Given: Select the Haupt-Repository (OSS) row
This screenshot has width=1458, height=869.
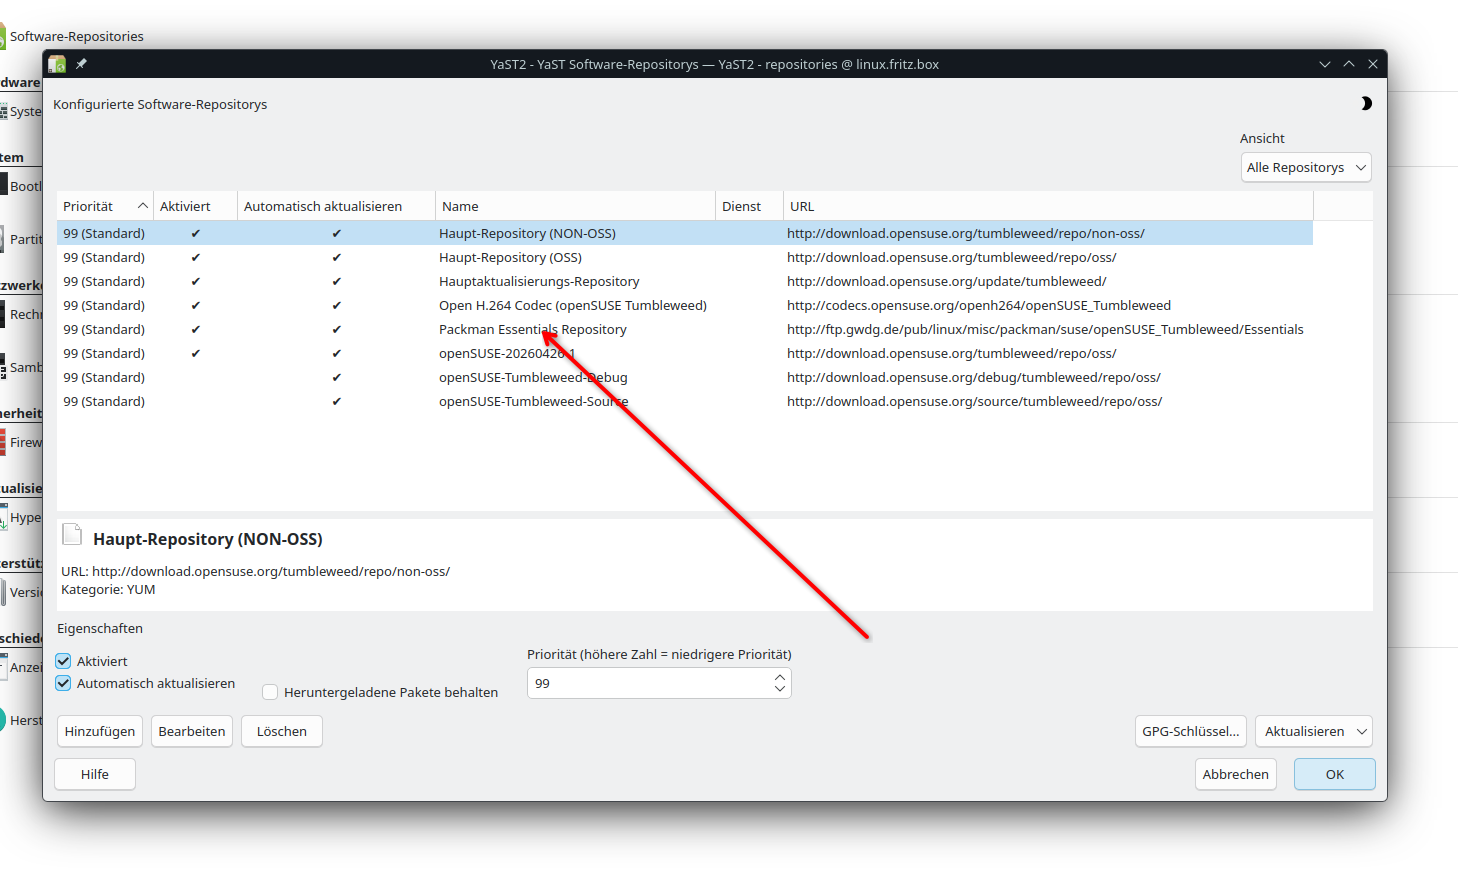Looking at the screenshot, I should tap(685, 257).
